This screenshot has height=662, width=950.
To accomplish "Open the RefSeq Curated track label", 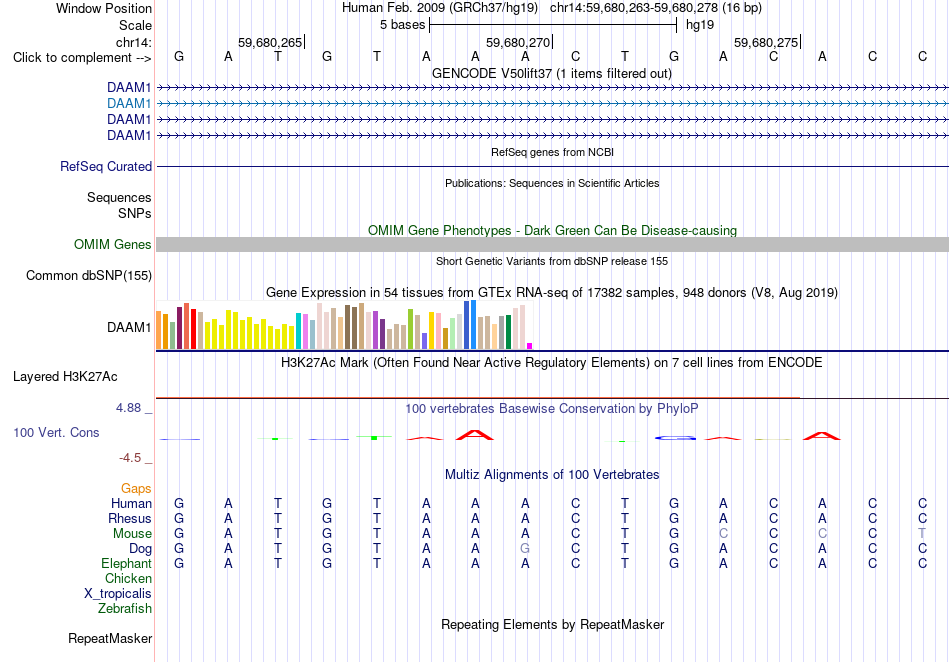I will [106, 167].
